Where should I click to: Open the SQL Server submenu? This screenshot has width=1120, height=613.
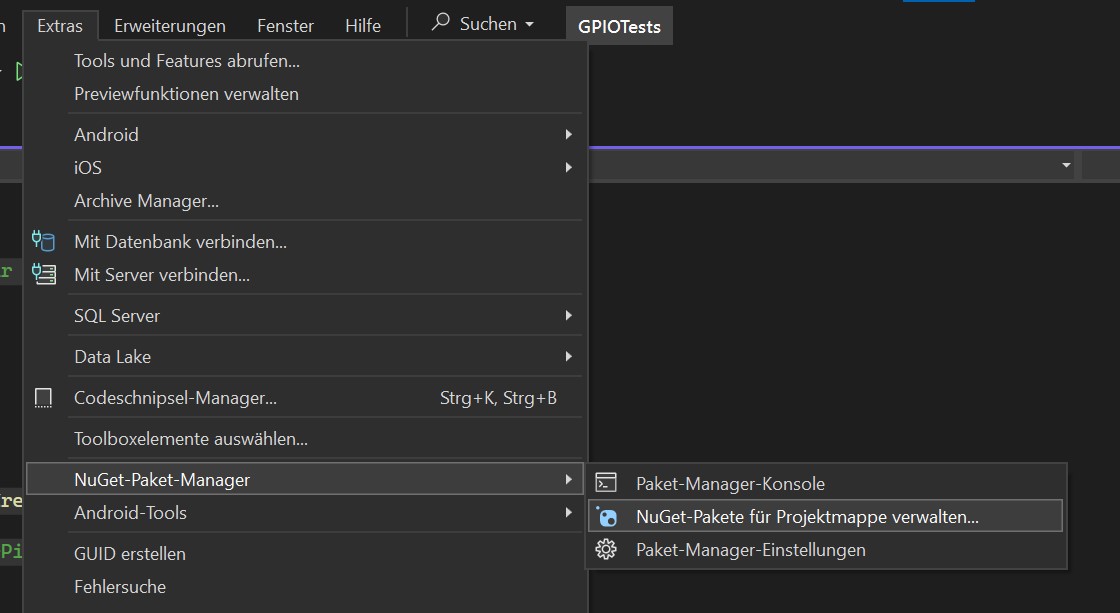[x=568, y=316]
